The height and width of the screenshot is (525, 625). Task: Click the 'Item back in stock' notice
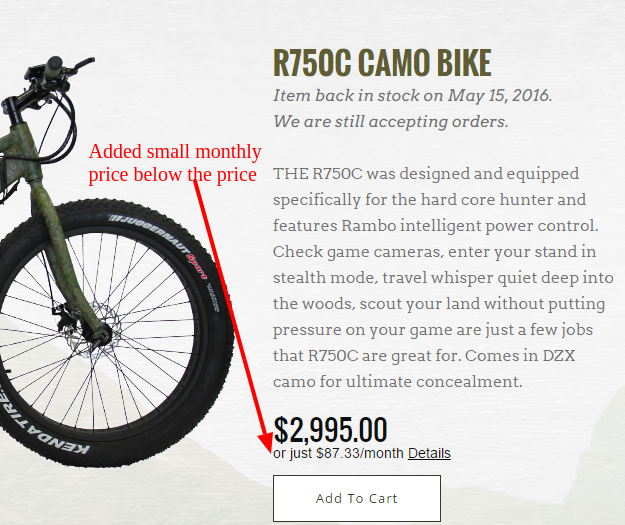pos(413,96)
